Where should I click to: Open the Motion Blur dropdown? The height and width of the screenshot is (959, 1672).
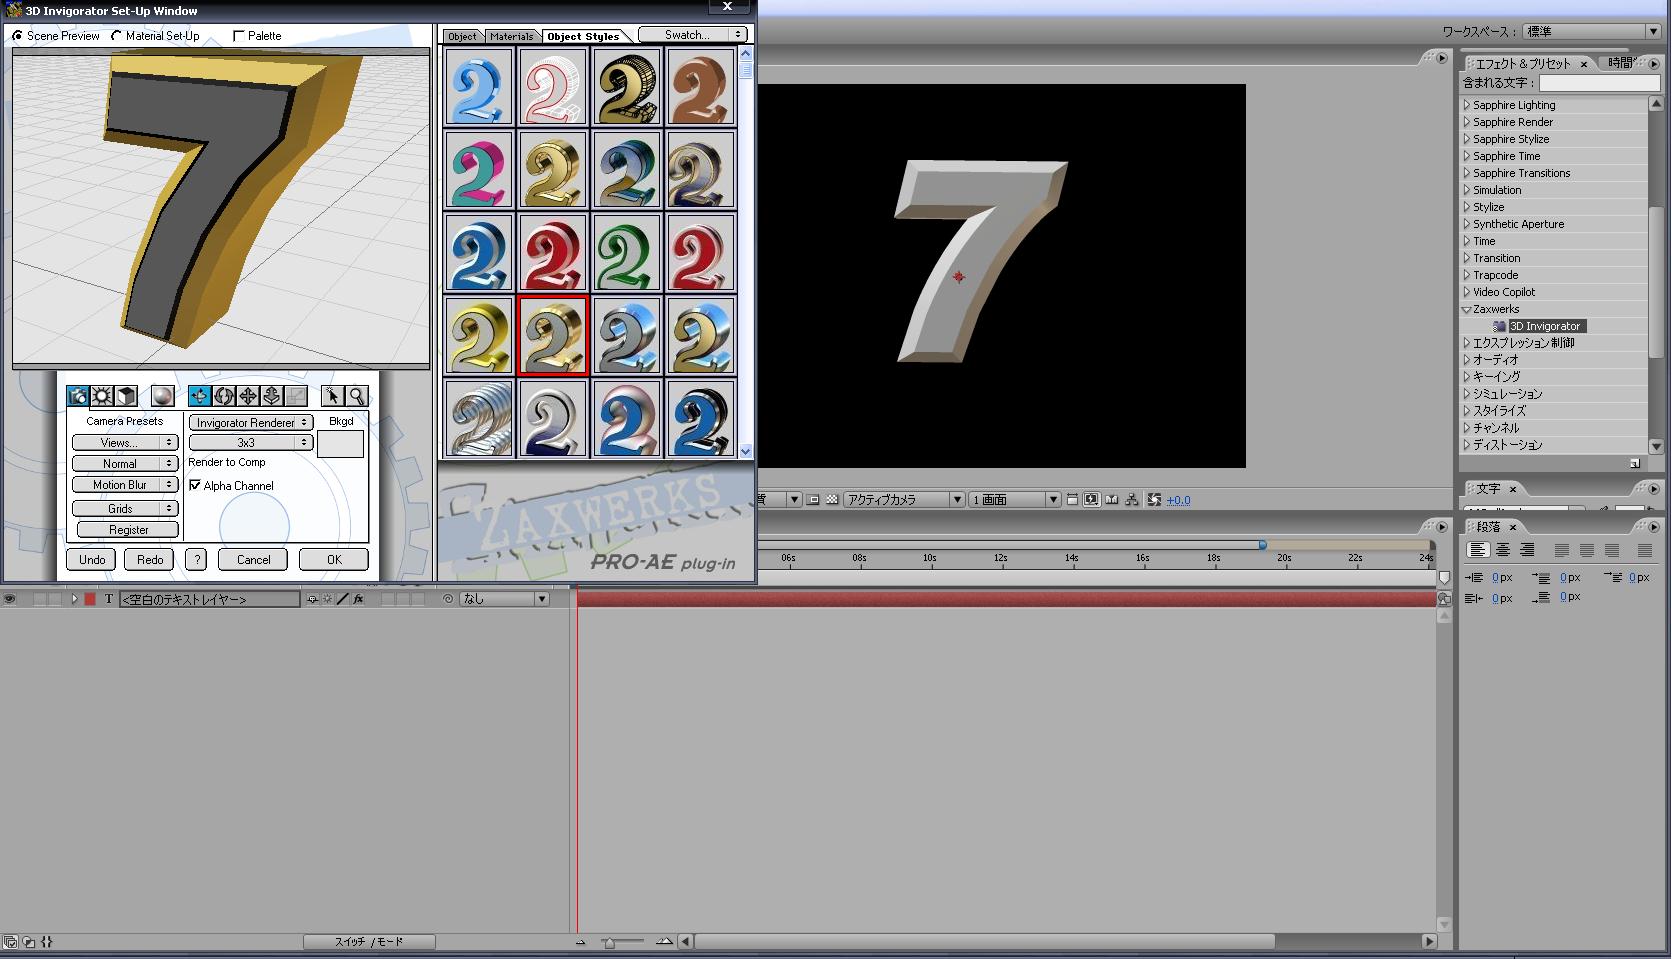(125, 484)
